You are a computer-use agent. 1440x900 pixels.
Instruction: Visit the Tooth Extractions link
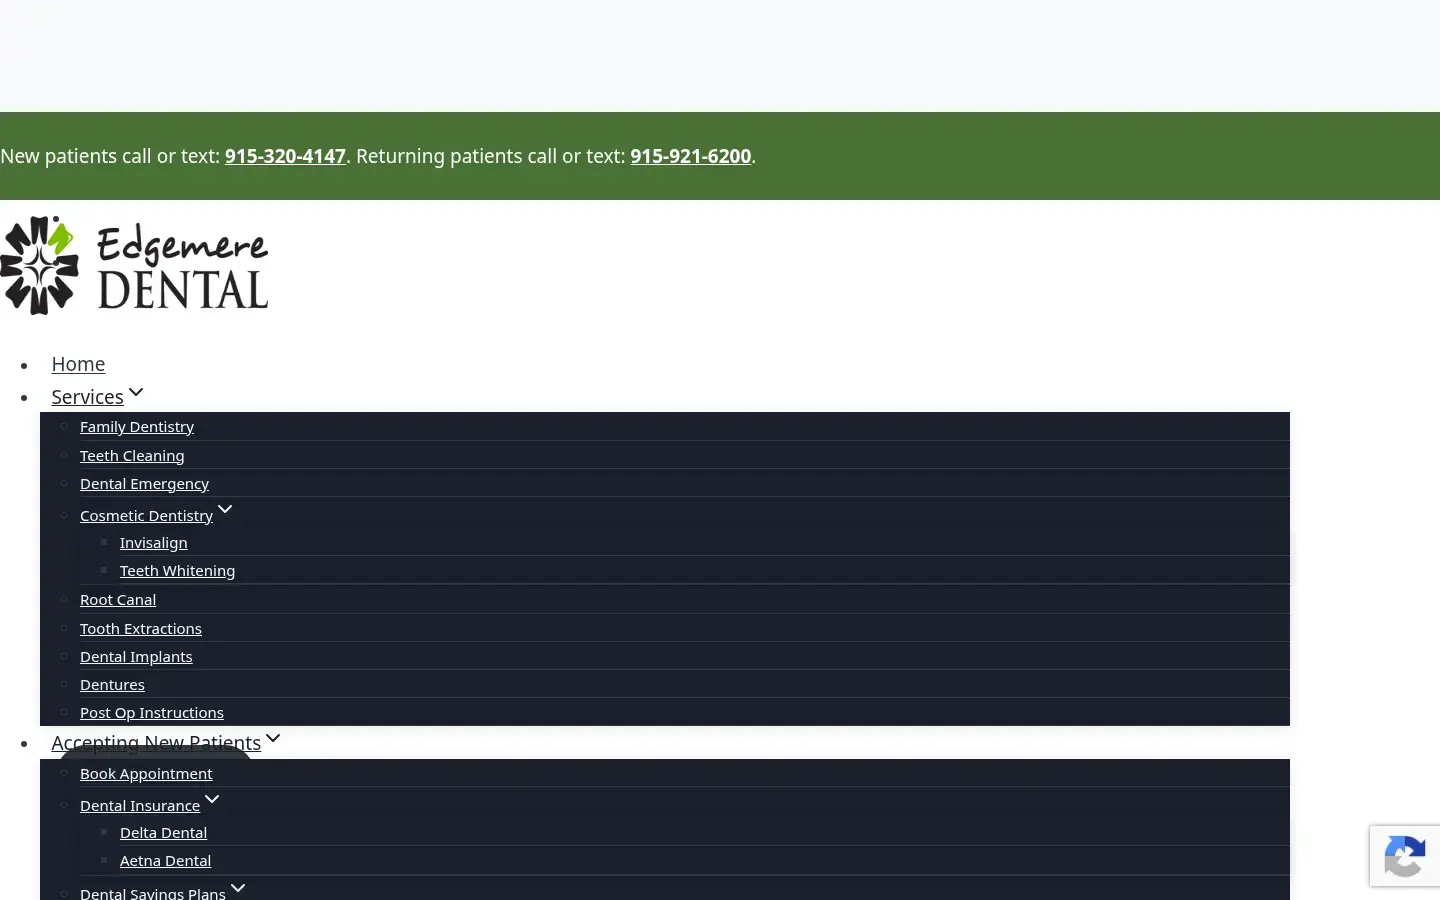click(x=141, y=629)
